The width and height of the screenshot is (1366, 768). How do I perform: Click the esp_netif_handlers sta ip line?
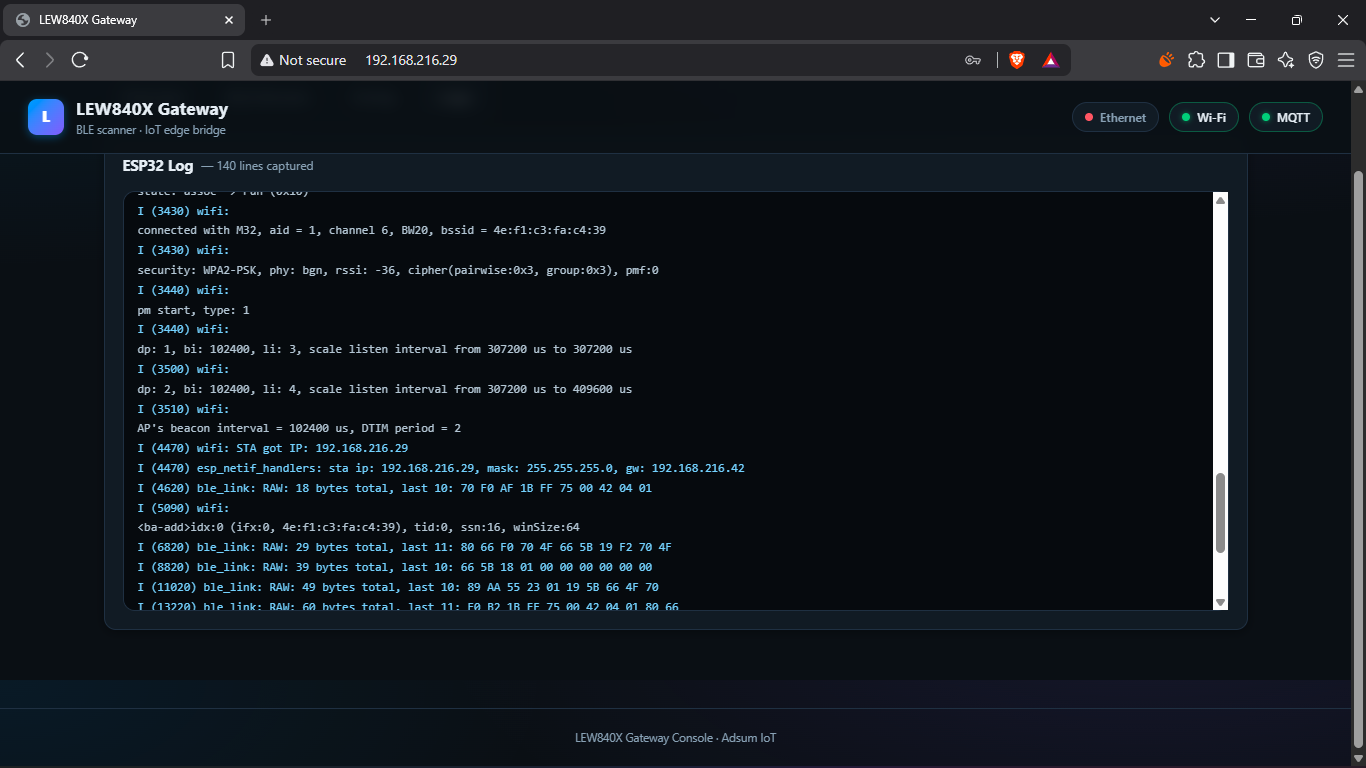441,468
